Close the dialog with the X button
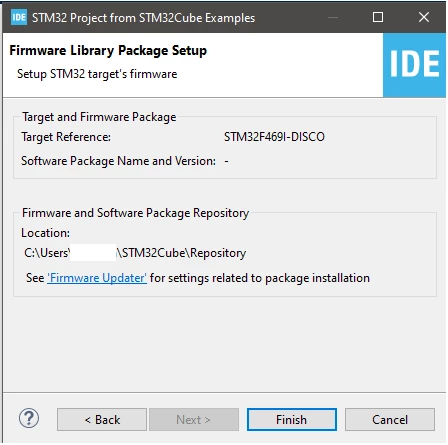The width and height of the screenshot is (448, 445). [424, 17]
